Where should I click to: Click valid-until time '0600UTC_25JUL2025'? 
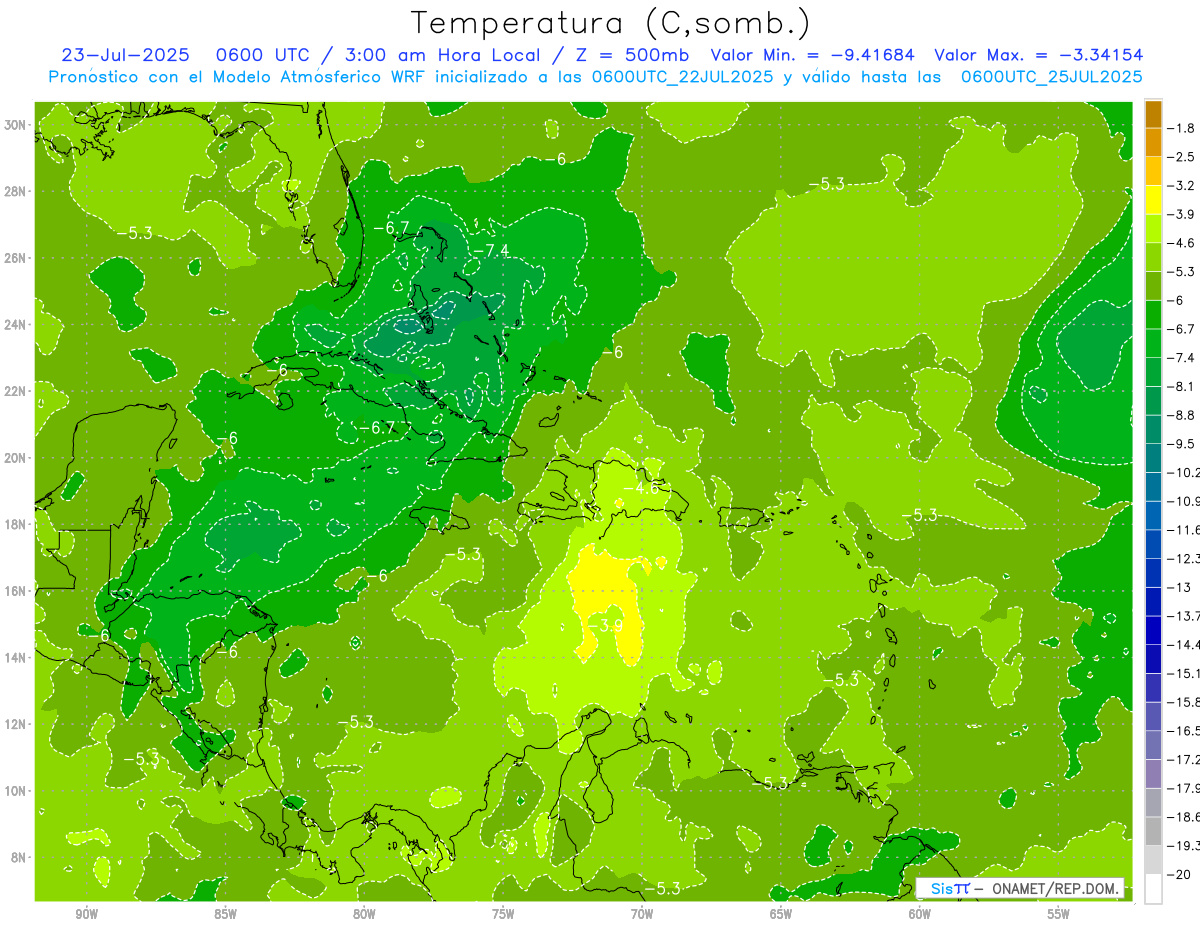(x=1051, y=77)
